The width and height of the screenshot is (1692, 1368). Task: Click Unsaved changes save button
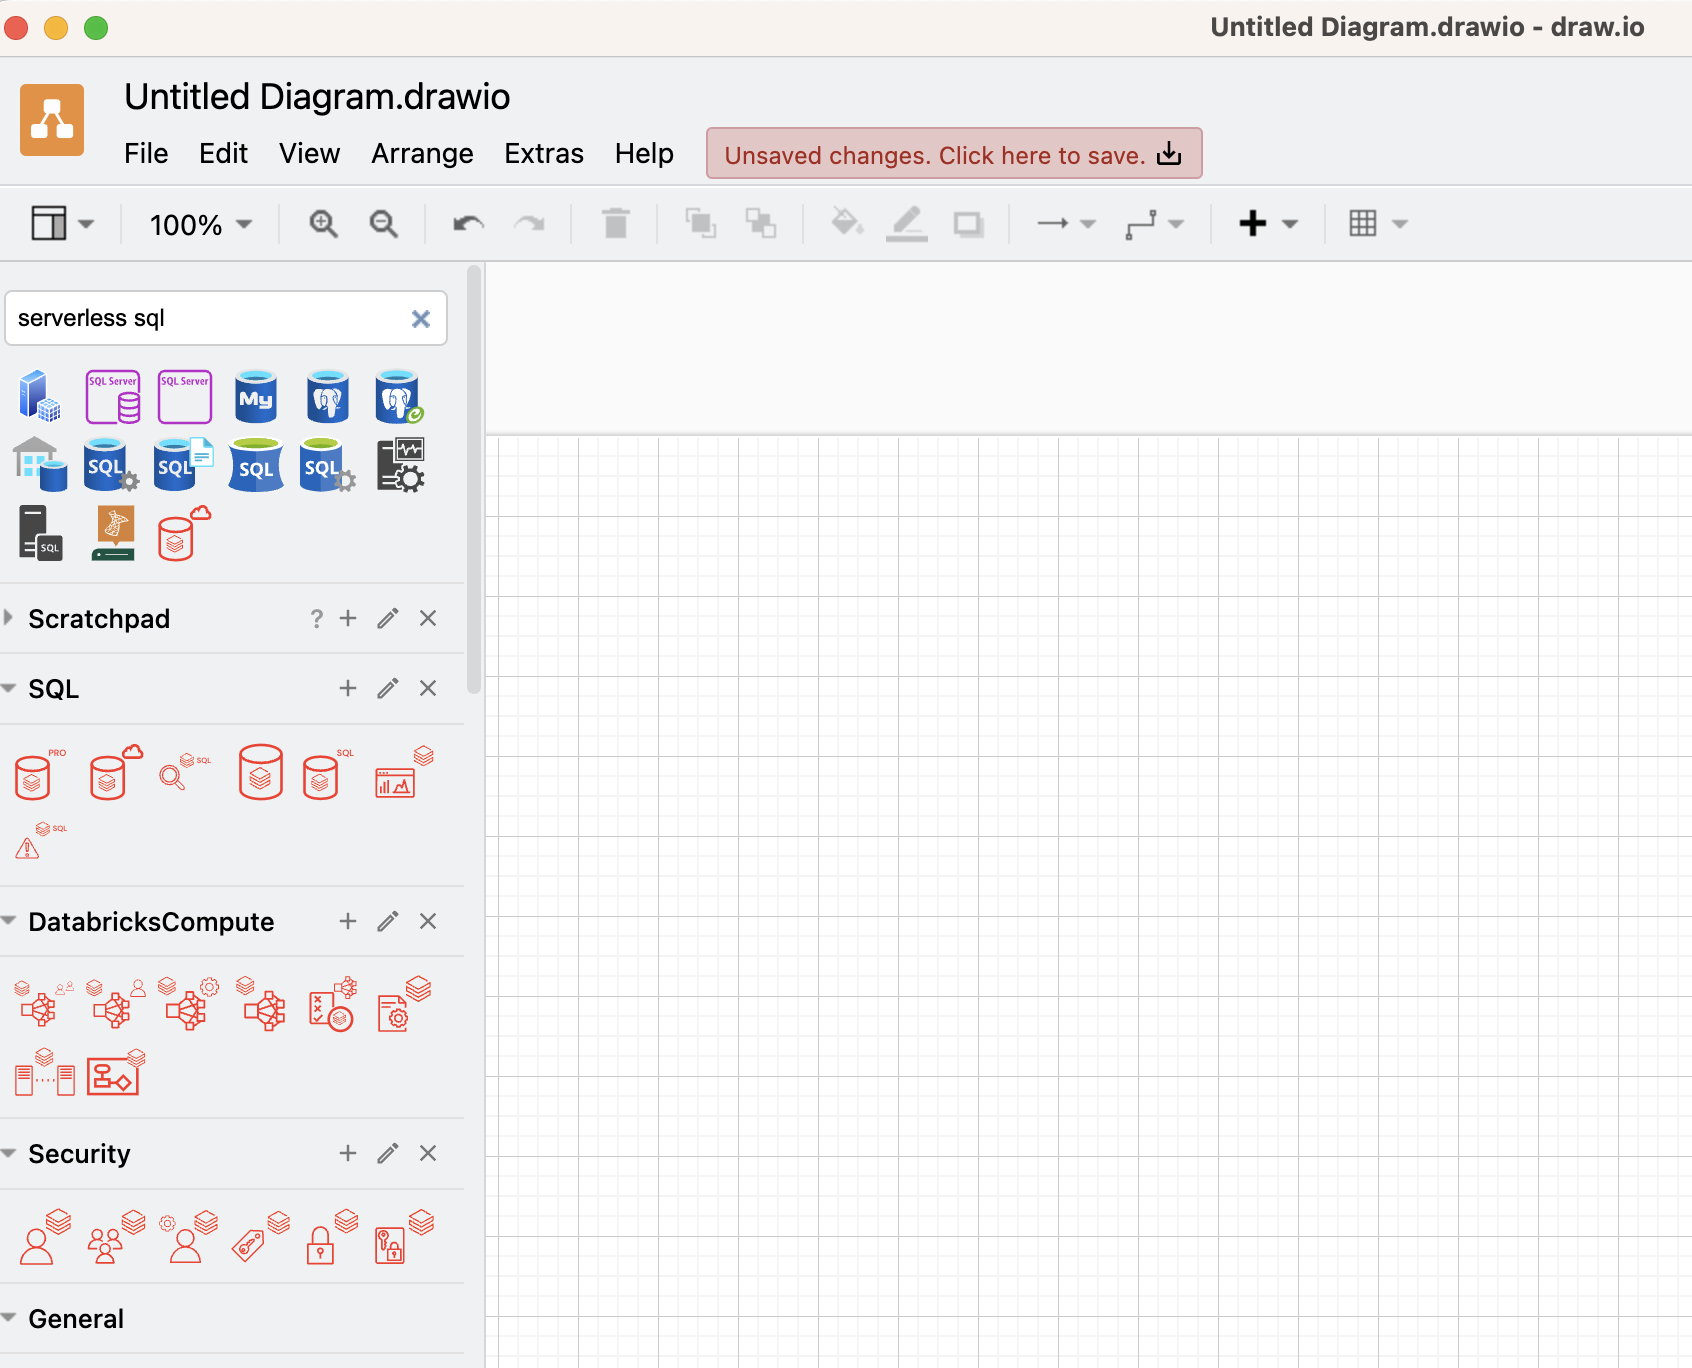pyautogui.click(x=954, y=154)
